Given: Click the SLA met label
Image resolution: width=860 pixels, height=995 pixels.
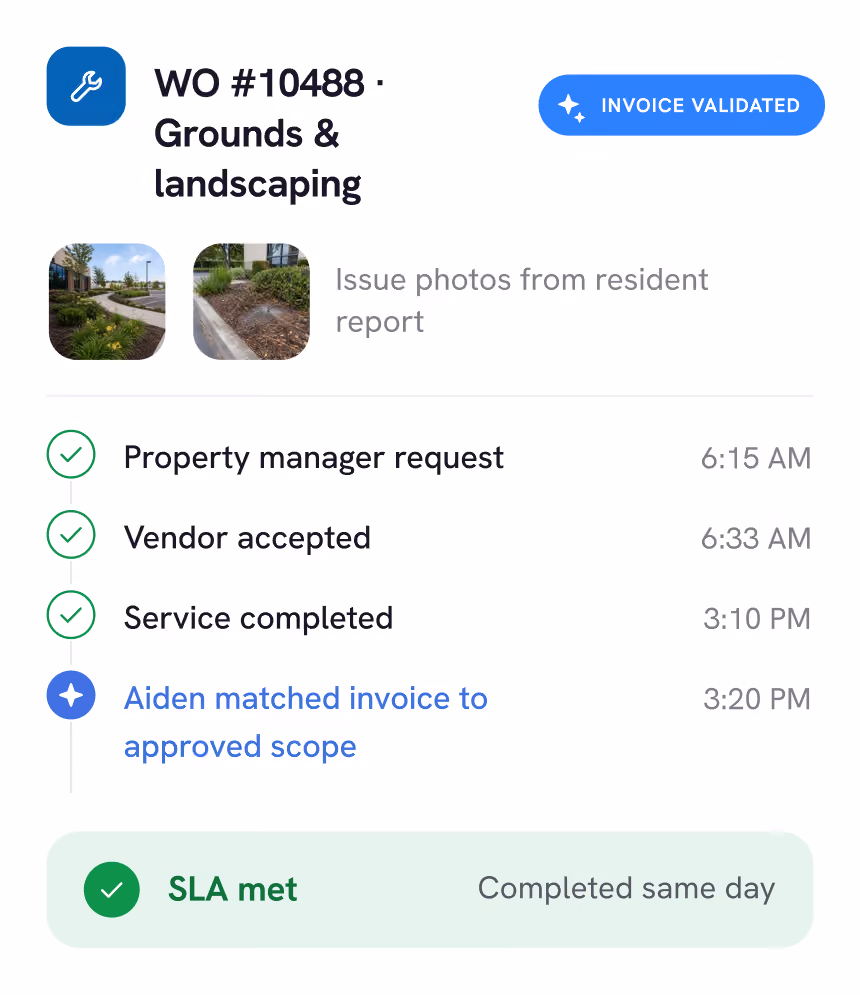Looking at the screenshot, I should click(x=232, y=890).
